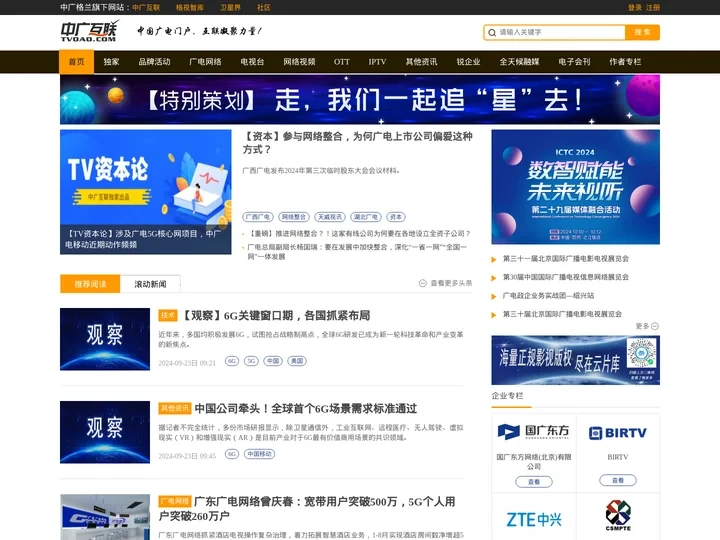This screenshot has width=720, height=540.
Task: Select IPTV in the navigation bar
Action: coord(377,62)
